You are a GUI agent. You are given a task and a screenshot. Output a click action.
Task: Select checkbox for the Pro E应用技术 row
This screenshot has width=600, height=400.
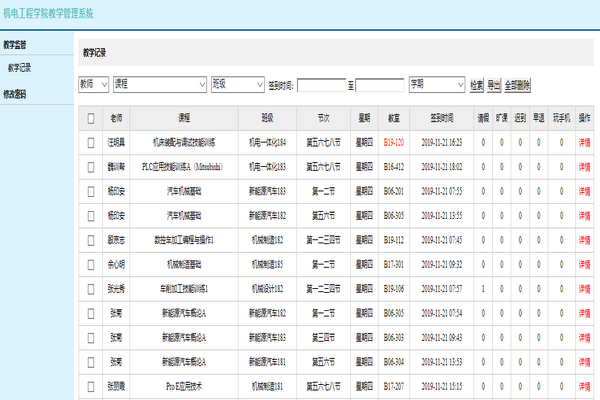(x=91, y=386)
